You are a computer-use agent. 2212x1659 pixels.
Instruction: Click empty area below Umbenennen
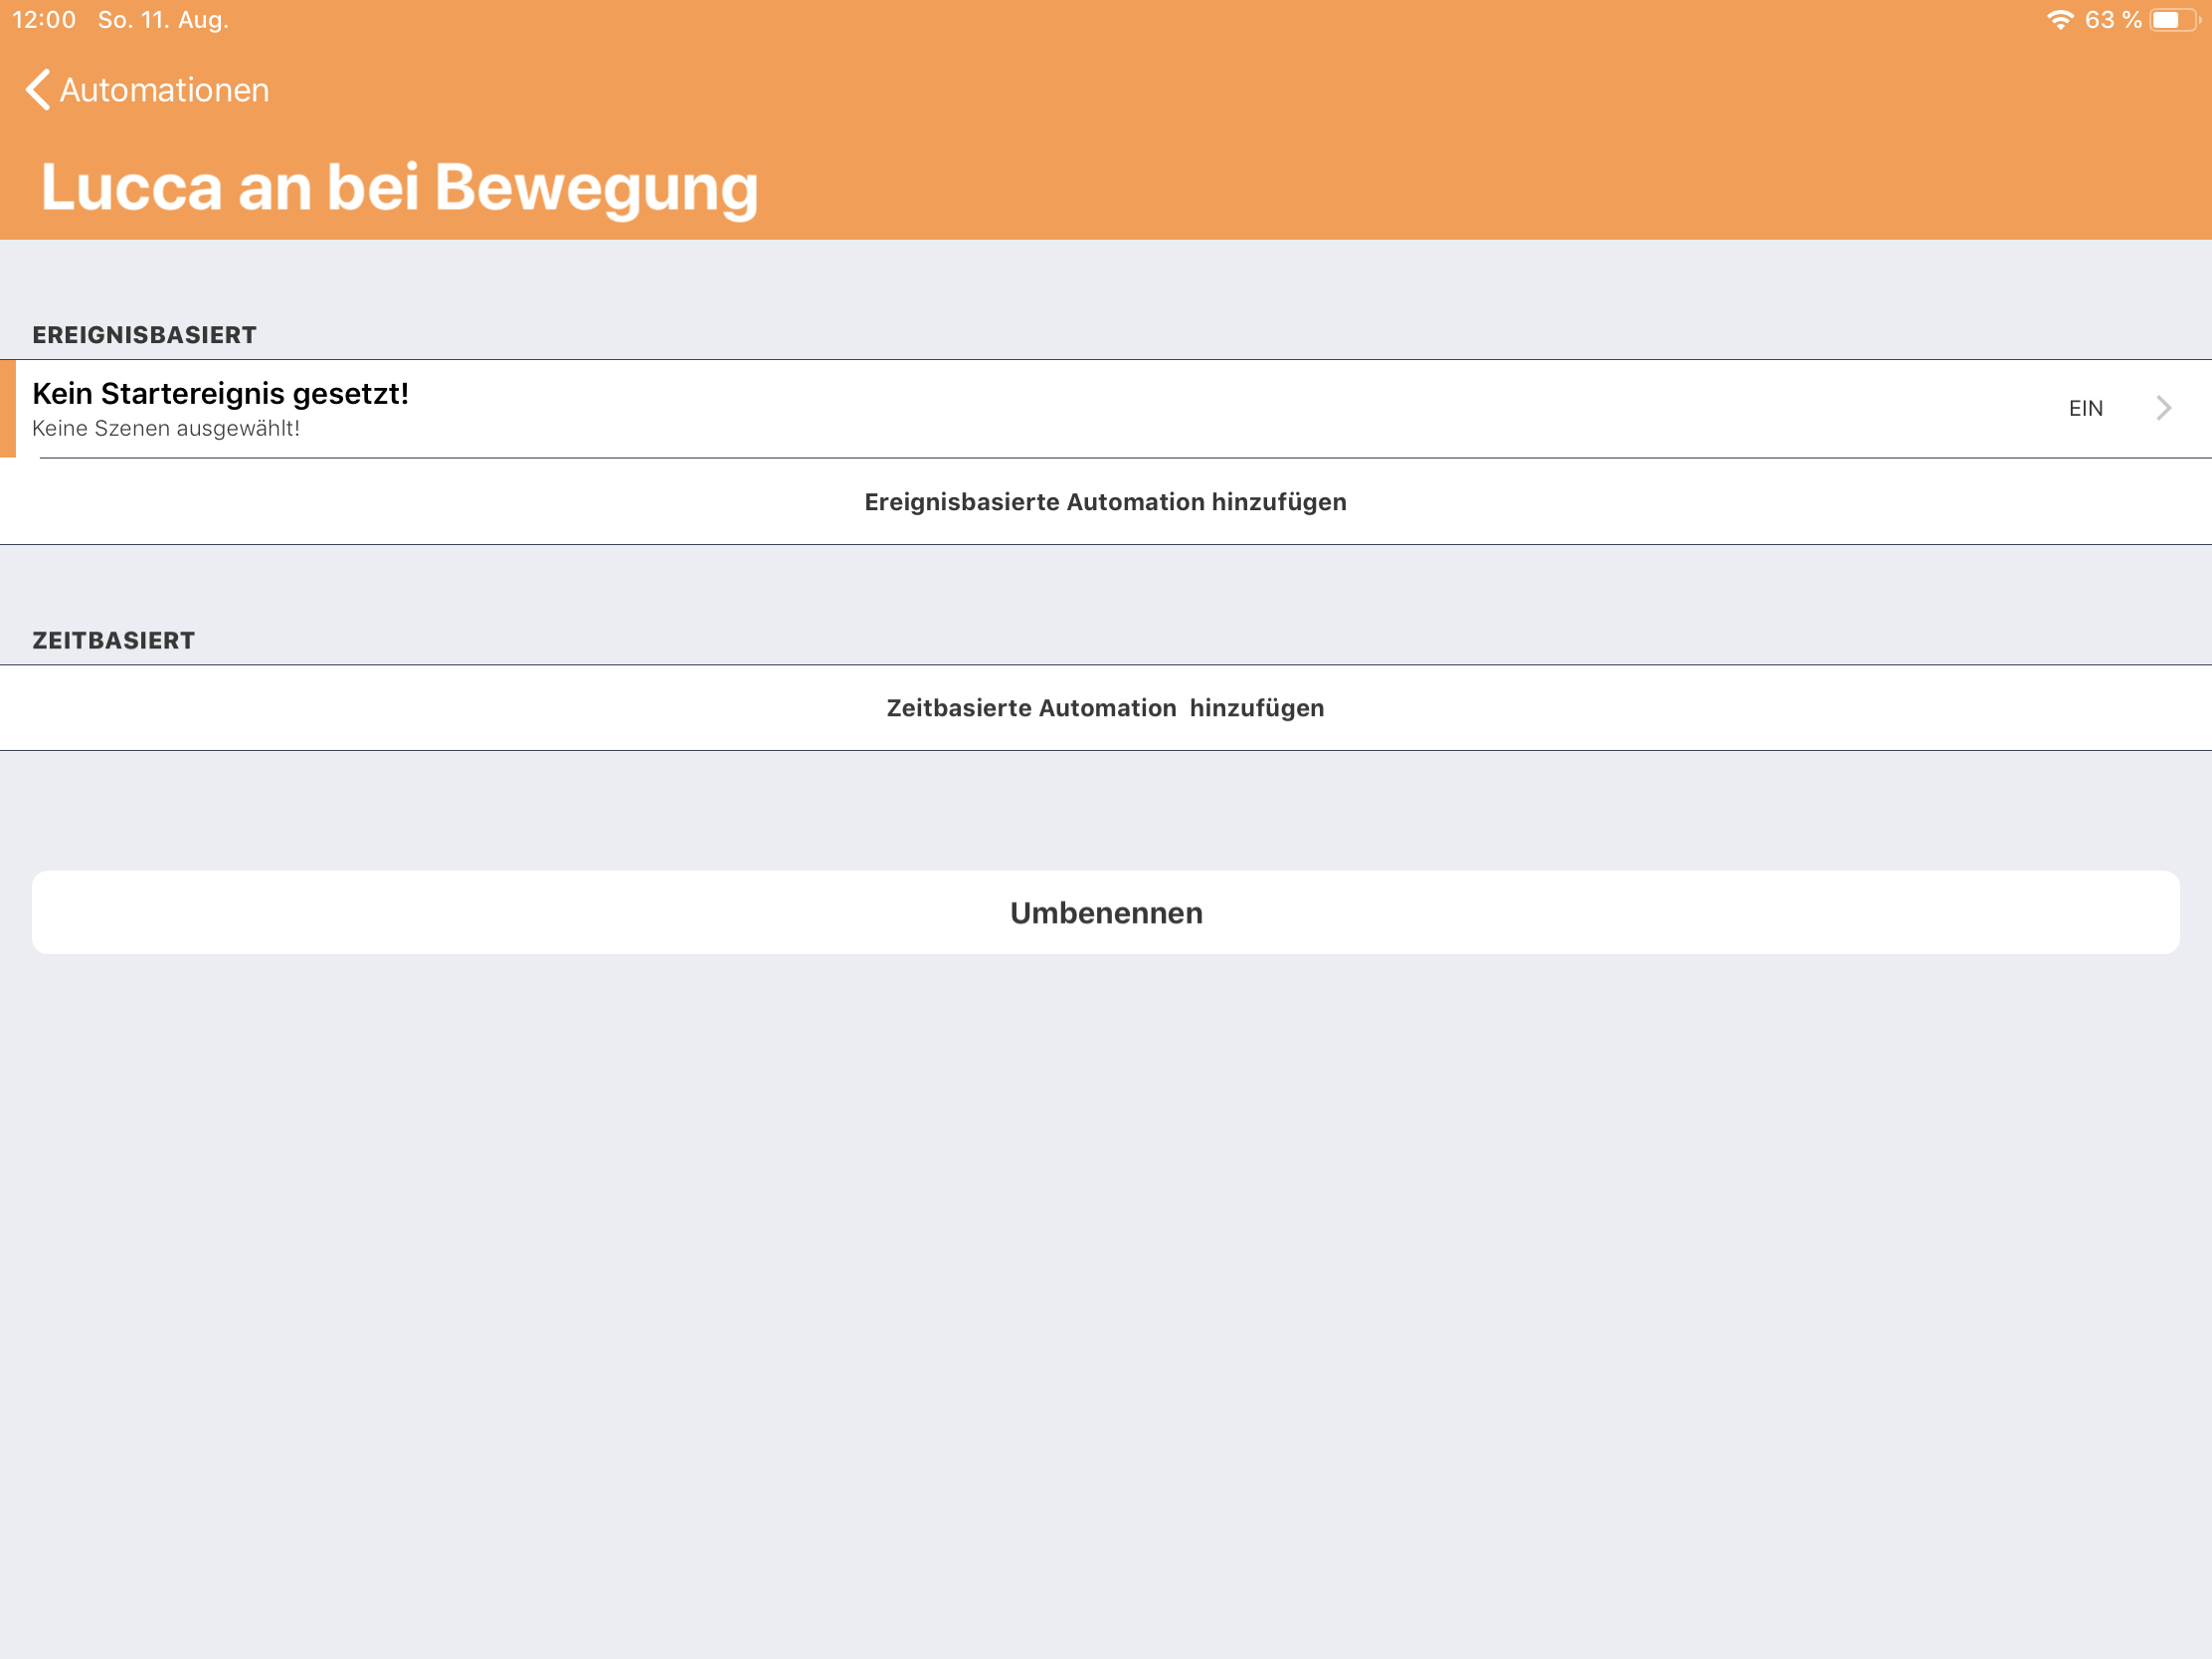click(1105, 1300)
